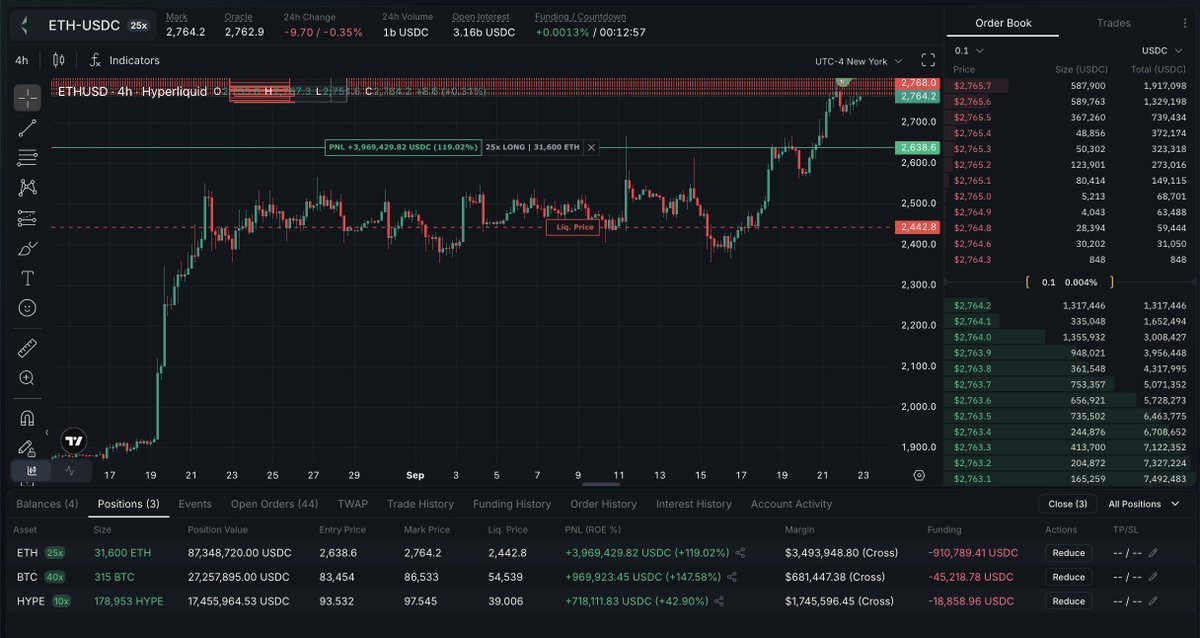Select the XABCD pattern tool
1200x638 pixels.
pos(27,187)
